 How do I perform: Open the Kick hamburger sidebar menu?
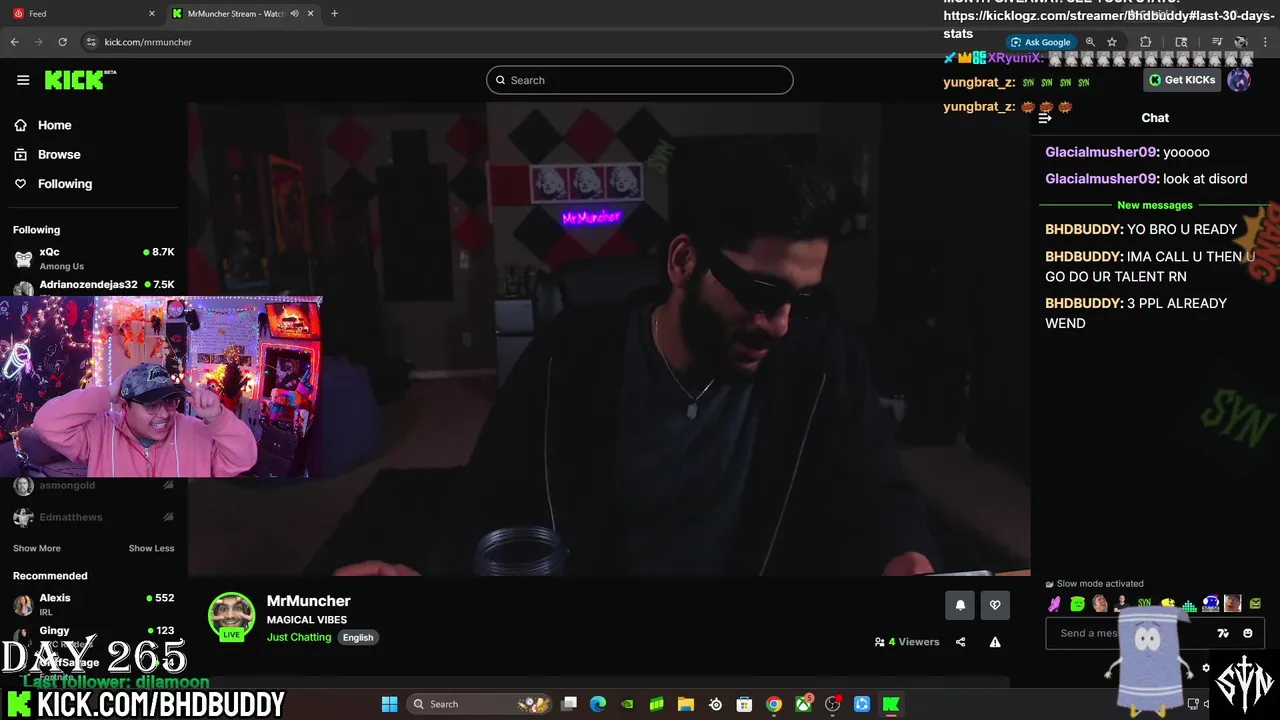(x=23, y=80)
